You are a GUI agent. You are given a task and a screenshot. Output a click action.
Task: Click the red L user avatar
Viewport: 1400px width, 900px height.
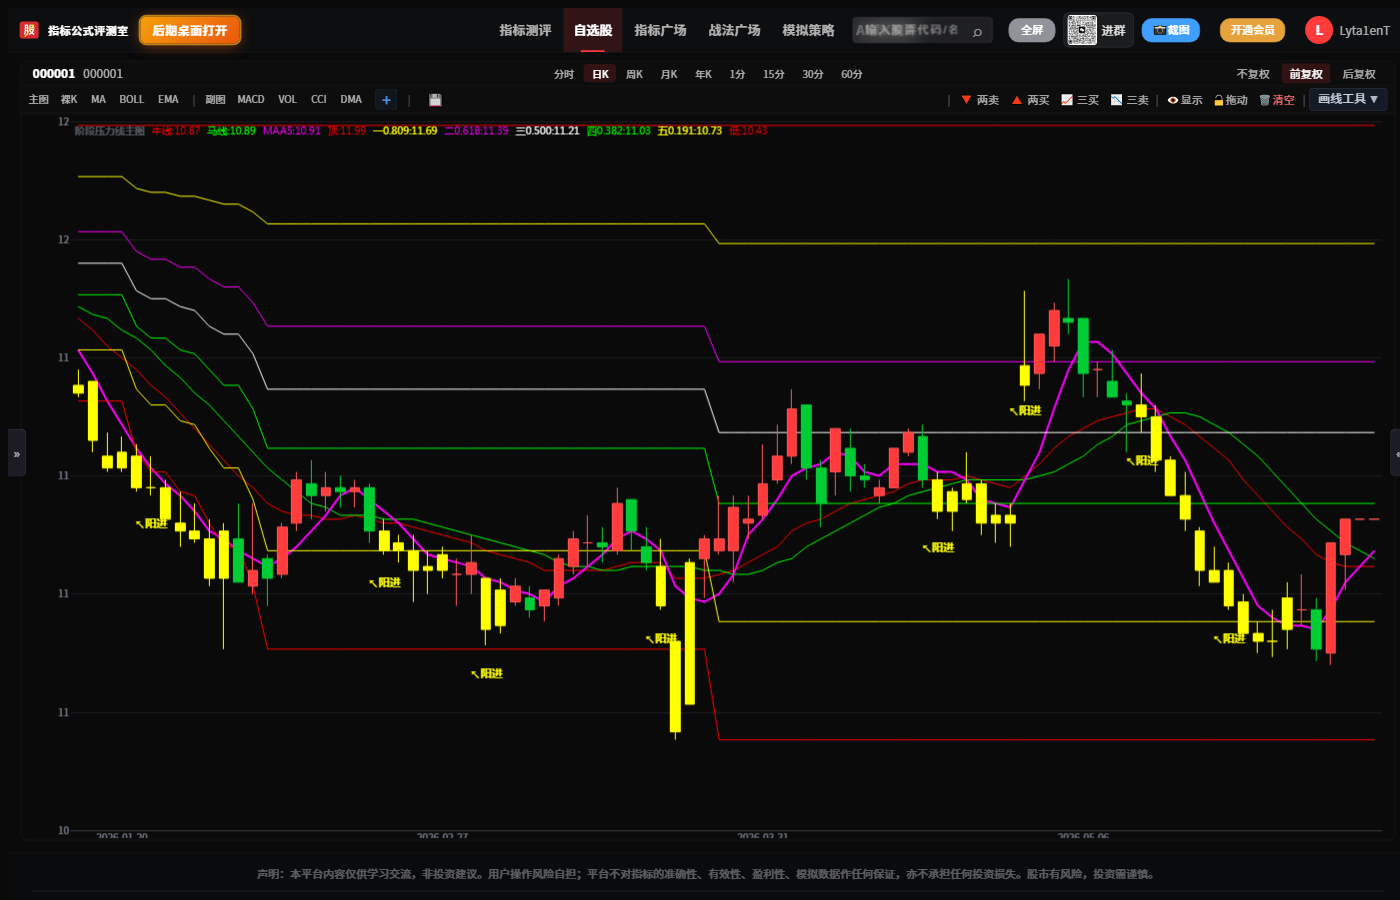[1318, 30]
